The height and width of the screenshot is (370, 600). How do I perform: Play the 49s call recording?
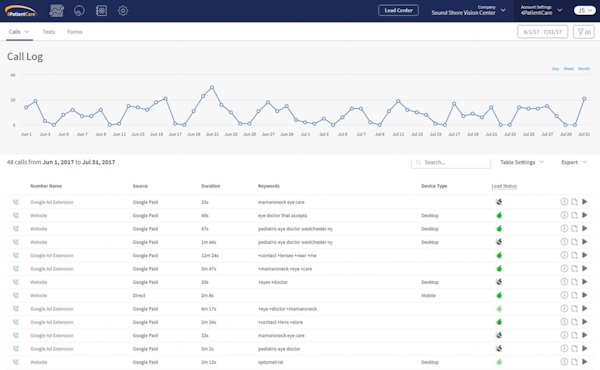585,215
